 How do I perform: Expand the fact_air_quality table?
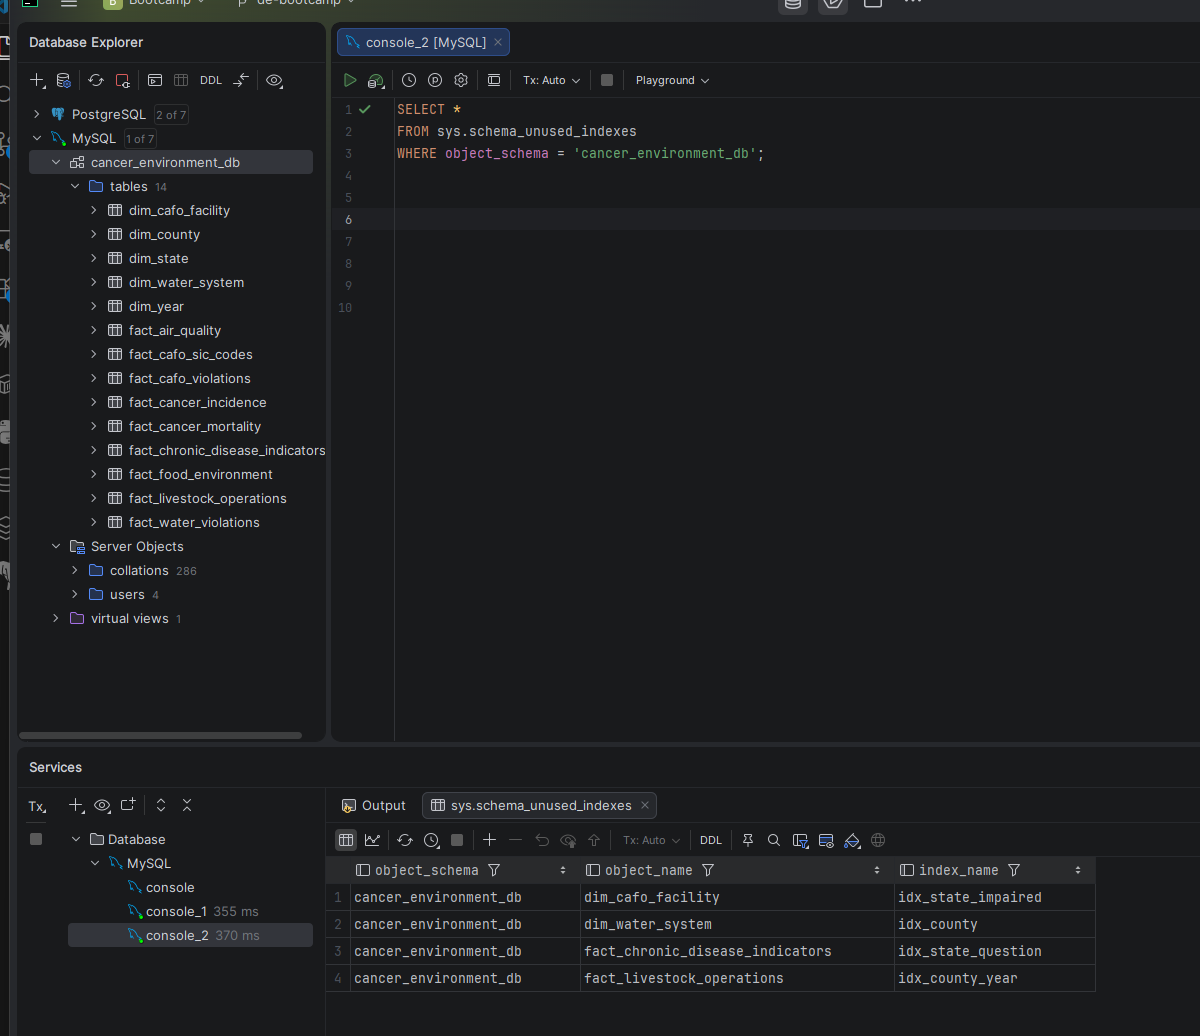(x=94, y=330)
